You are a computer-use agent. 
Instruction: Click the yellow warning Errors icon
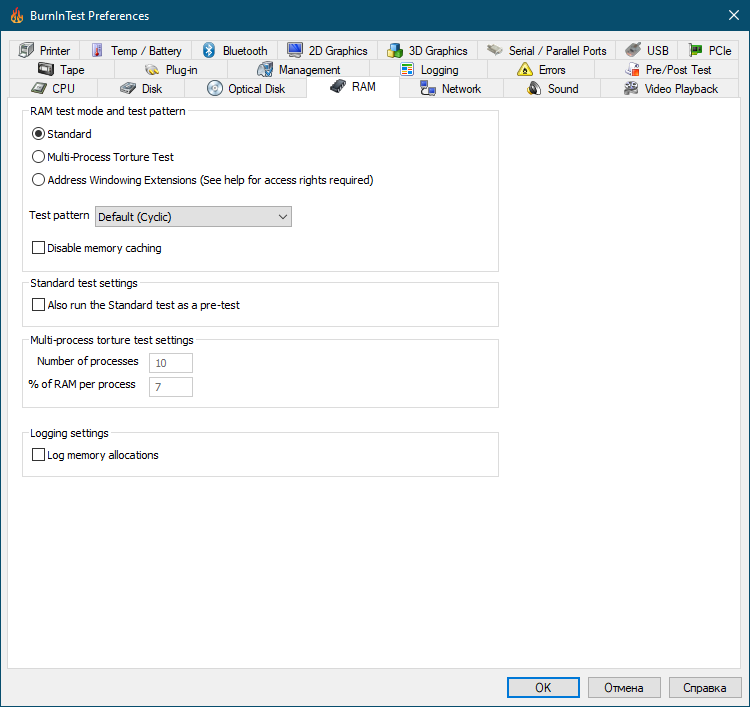coord(525,69)
